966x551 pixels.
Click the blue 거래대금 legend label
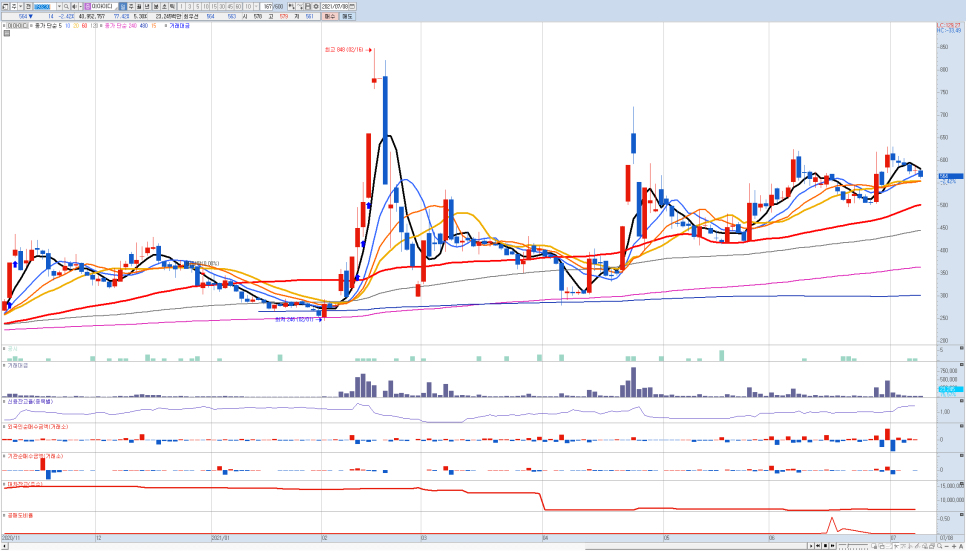179,26
